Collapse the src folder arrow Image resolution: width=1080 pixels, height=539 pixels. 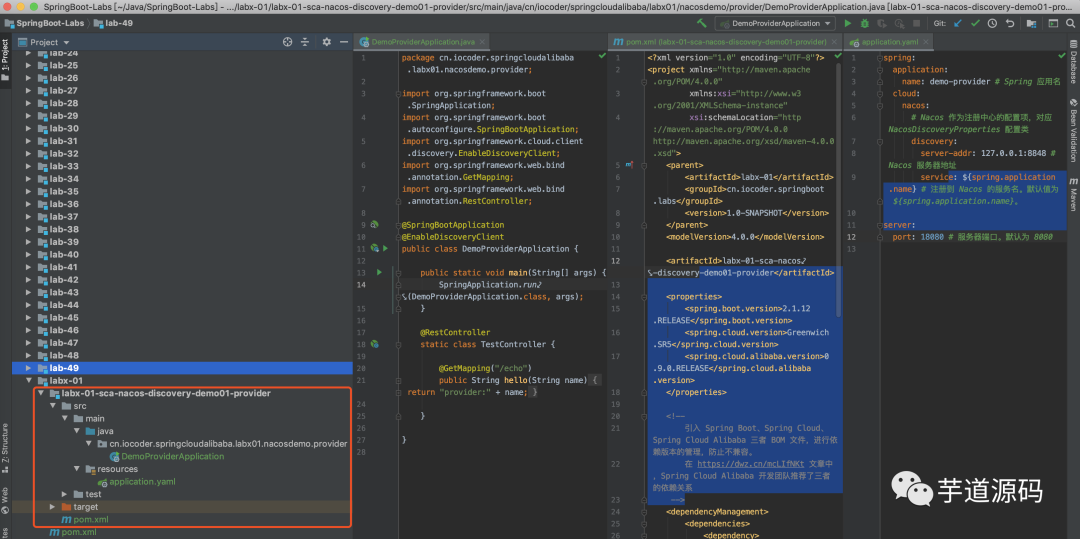pos(53,406)
